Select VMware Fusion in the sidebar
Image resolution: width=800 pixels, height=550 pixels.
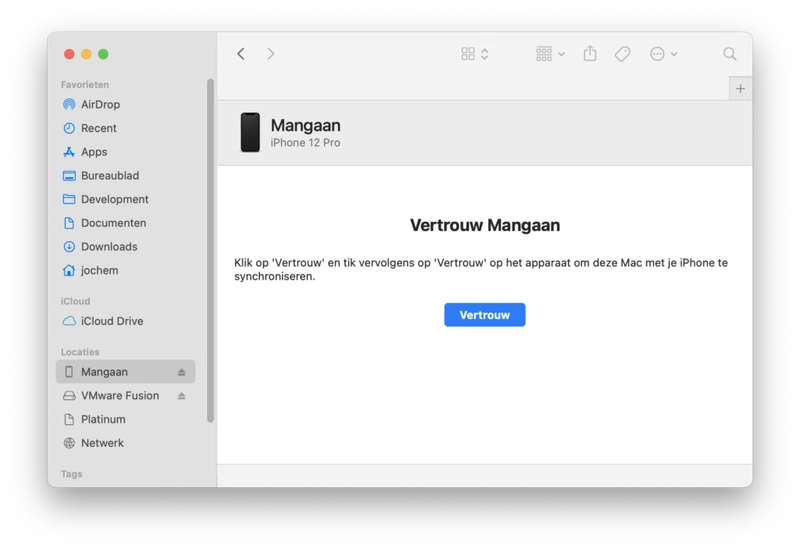click(125, 395)
